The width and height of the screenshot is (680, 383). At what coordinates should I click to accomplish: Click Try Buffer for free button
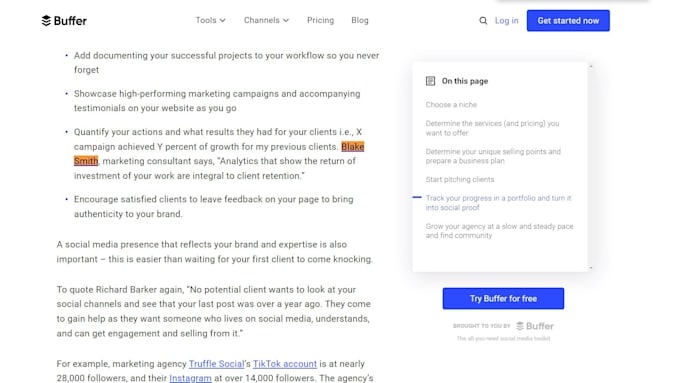[x=503, y=298]
